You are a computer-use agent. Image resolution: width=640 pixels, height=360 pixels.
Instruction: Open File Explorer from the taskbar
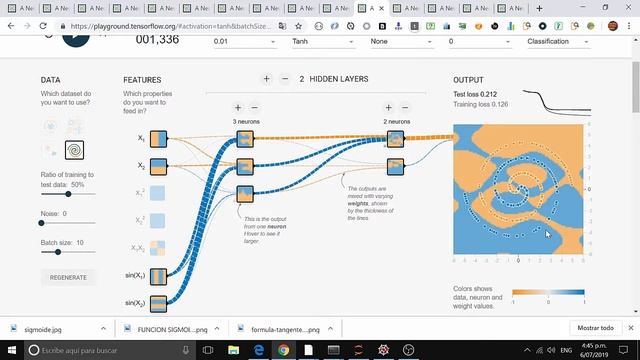coord(233,350)
